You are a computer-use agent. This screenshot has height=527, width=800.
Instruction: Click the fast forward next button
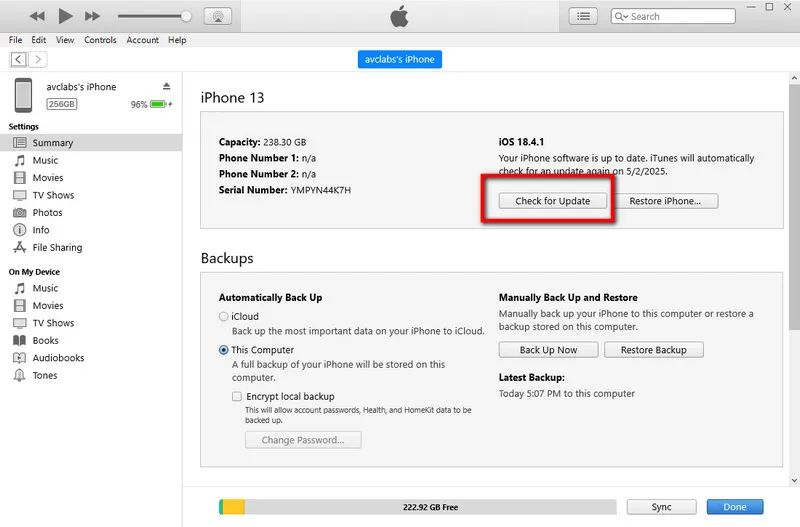click(92, 16)
